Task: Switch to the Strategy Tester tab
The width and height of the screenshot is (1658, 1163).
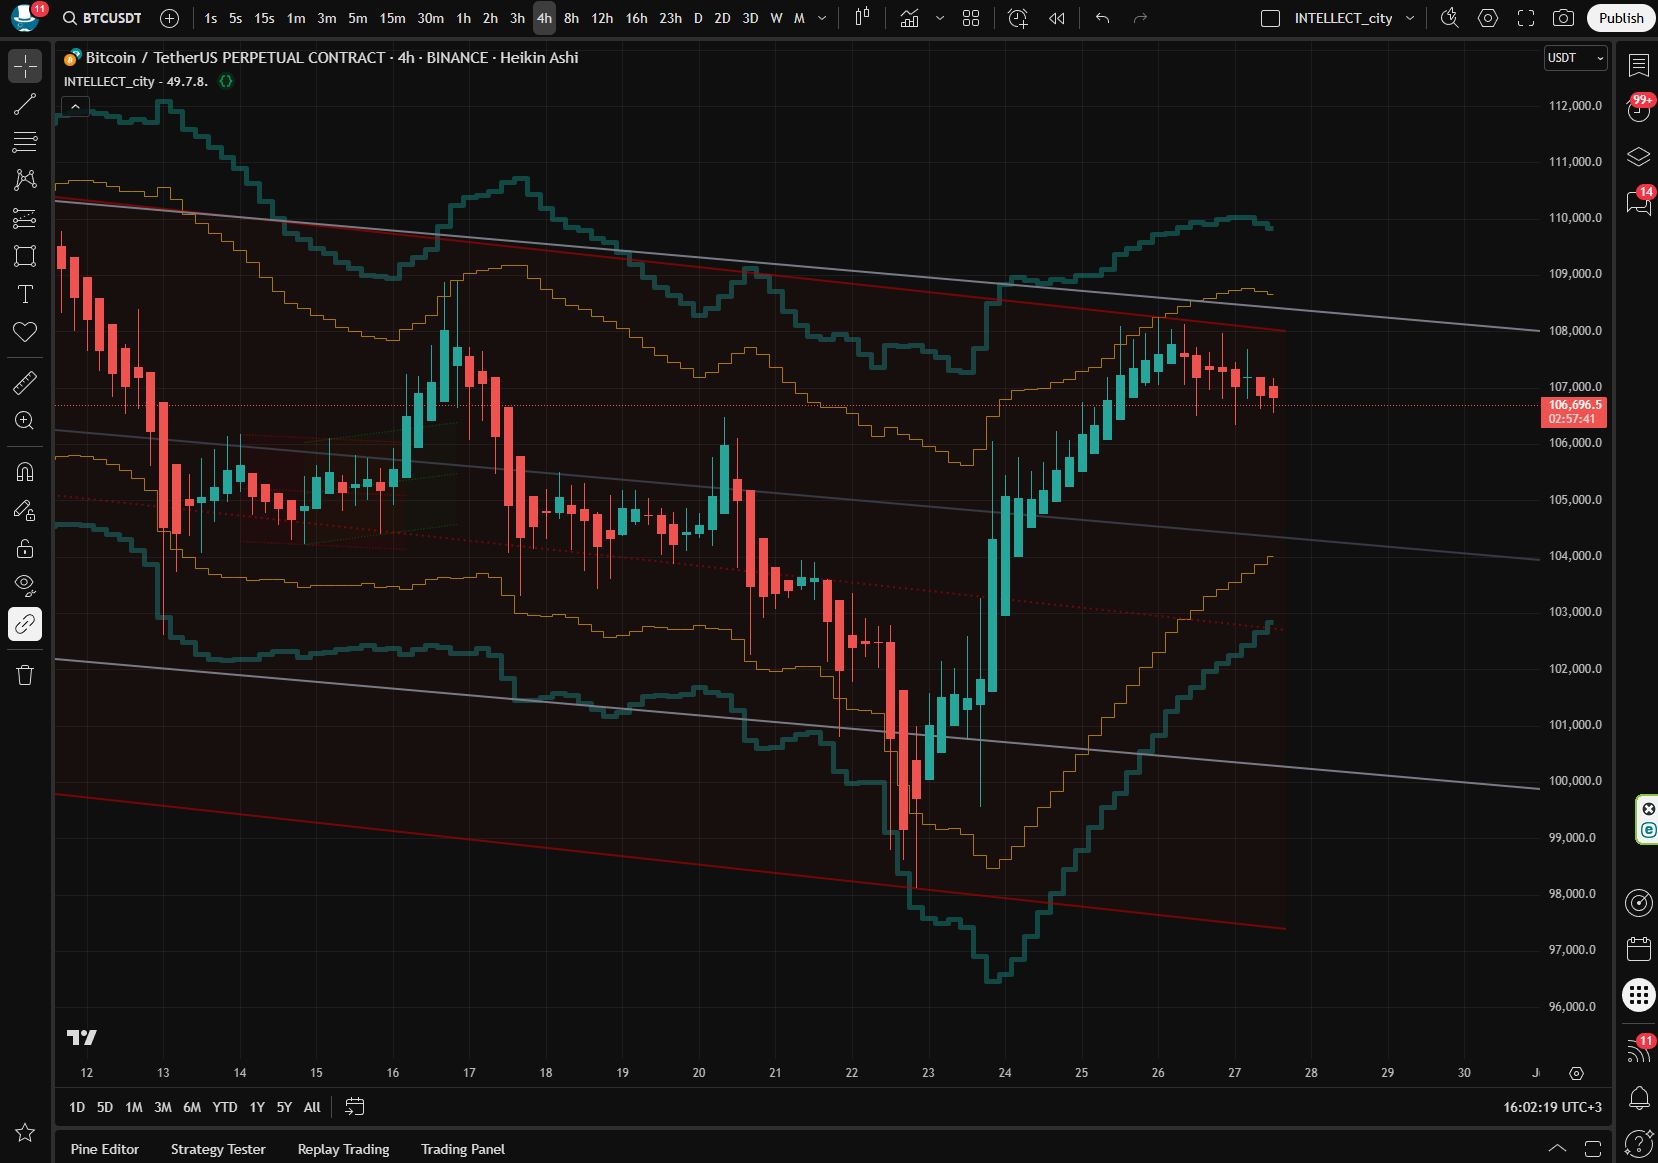Action: point(218,1149)
